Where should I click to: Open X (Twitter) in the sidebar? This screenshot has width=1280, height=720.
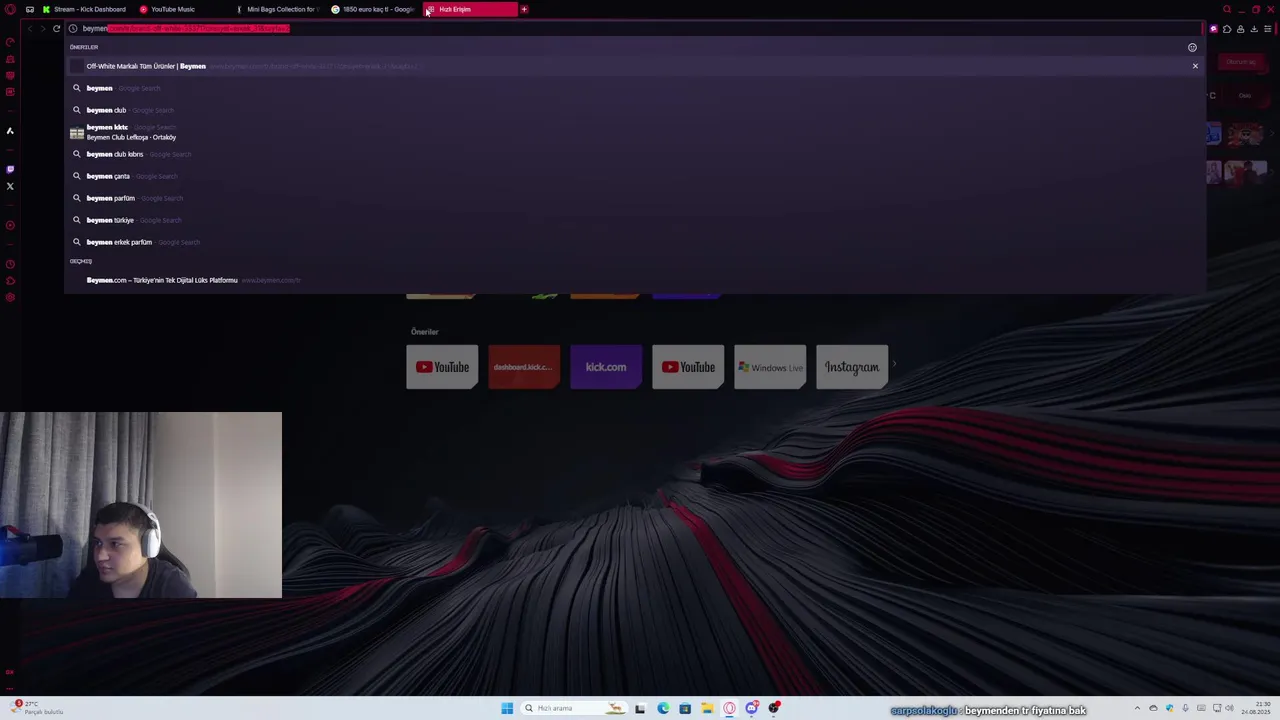tap(10, 186)
